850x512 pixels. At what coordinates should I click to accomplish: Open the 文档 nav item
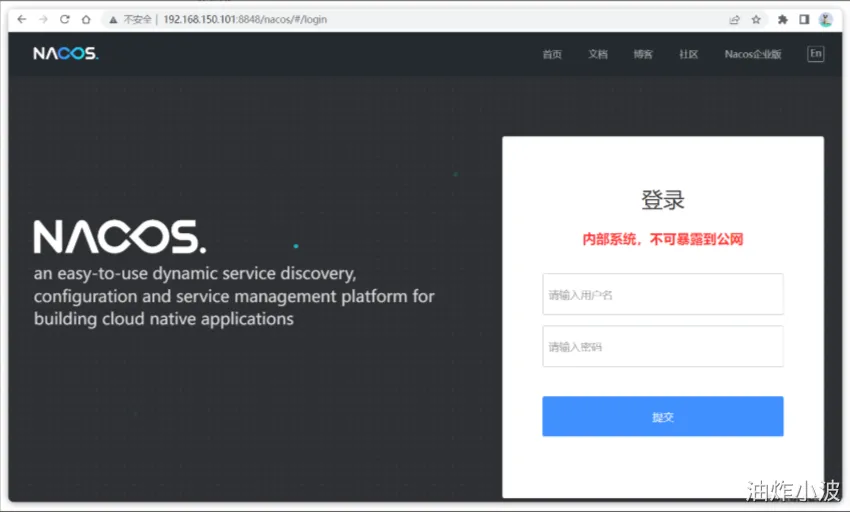pyautogui.click(x=598, y=54)
